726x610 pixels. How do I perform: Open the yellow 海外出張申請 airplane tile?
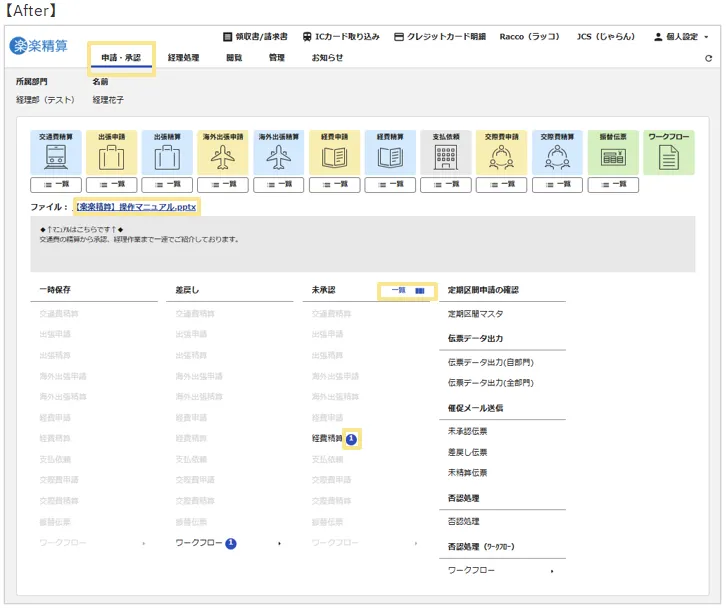(x=223, y=153)
